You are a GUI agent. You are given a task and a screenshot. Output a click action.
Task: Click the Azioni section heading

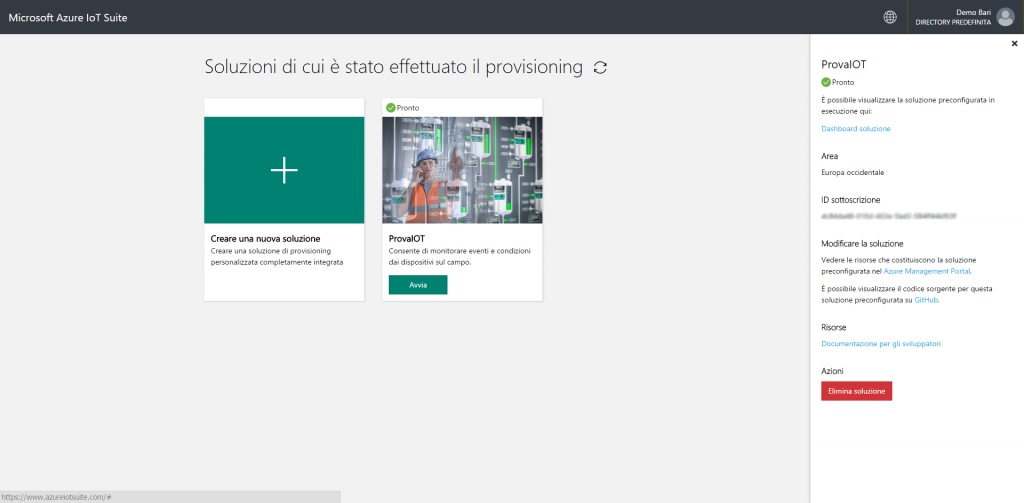[x=833, y=371]
